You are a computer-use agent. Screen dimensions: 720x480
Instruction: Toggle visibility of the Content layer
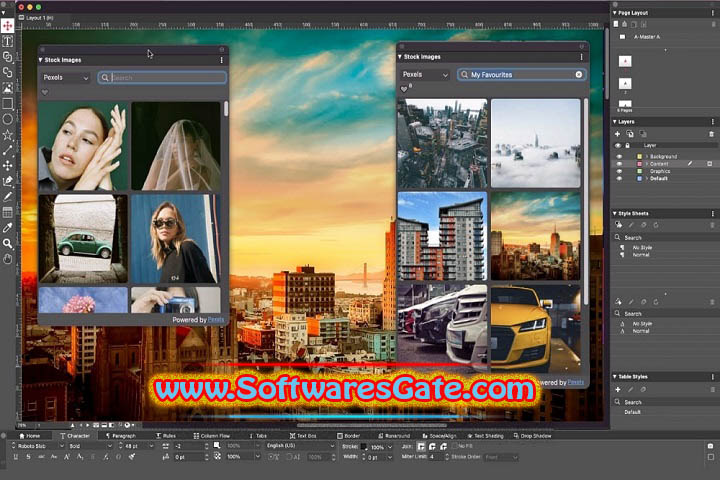pos(619,164)
